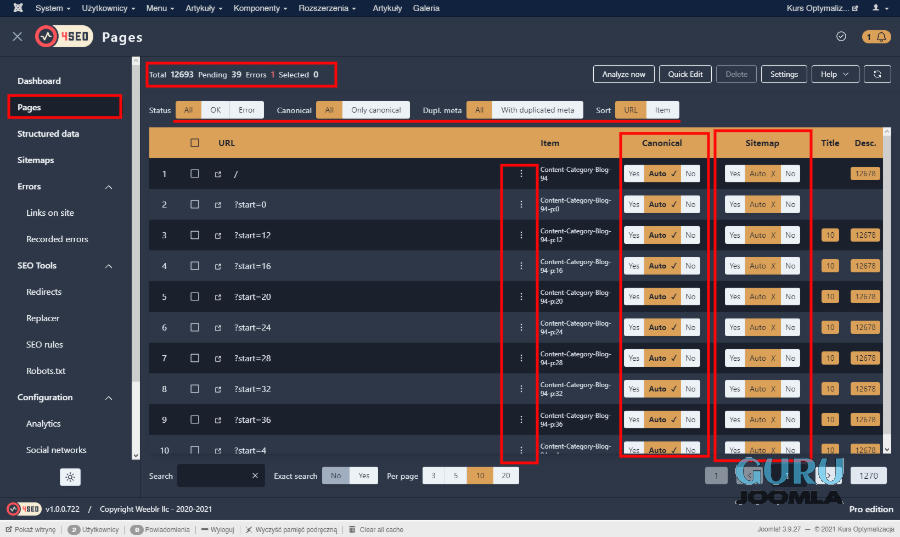Jump to last page 1270

pos(868,476)
